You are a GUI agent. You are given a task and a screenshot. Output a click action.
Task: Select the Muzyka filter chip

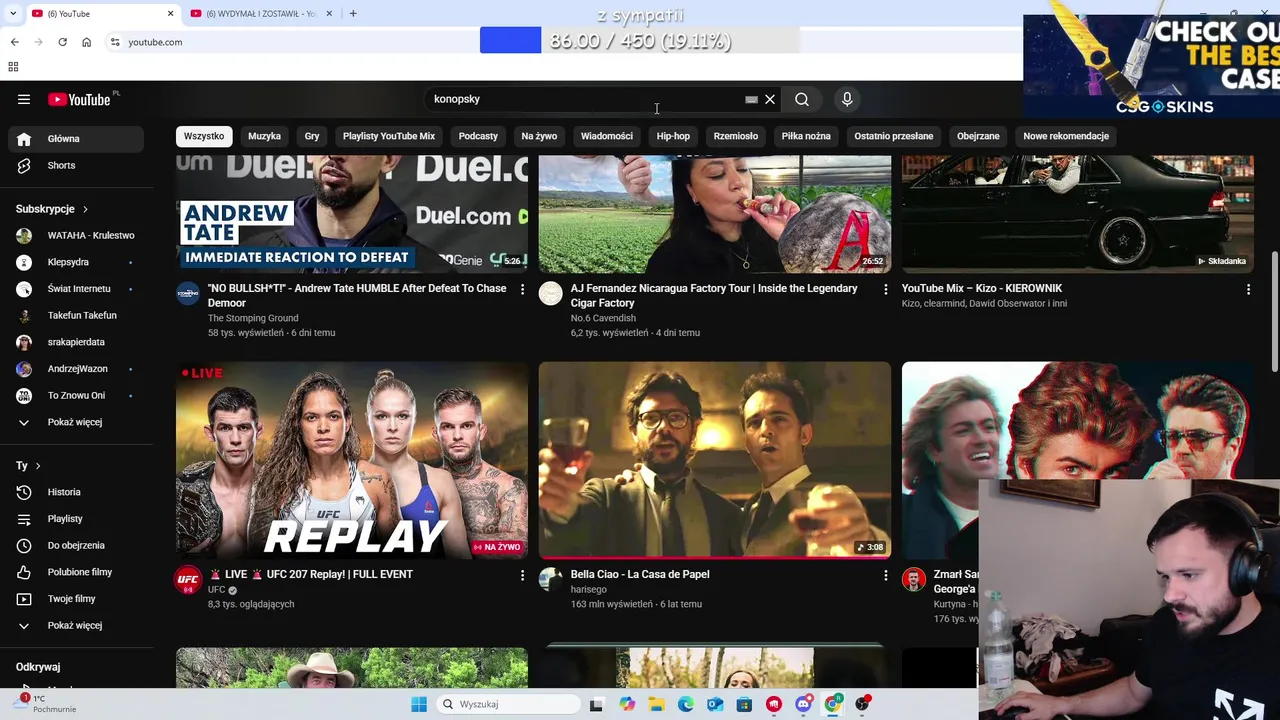(264, 136)
